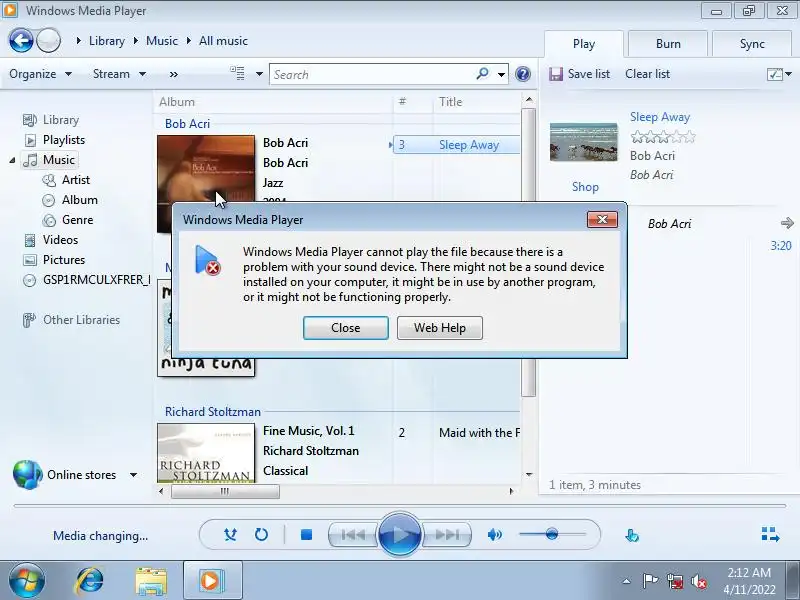Toggle repeat in playback controls
Screen dimensions: 800x600
click(261, 535)
